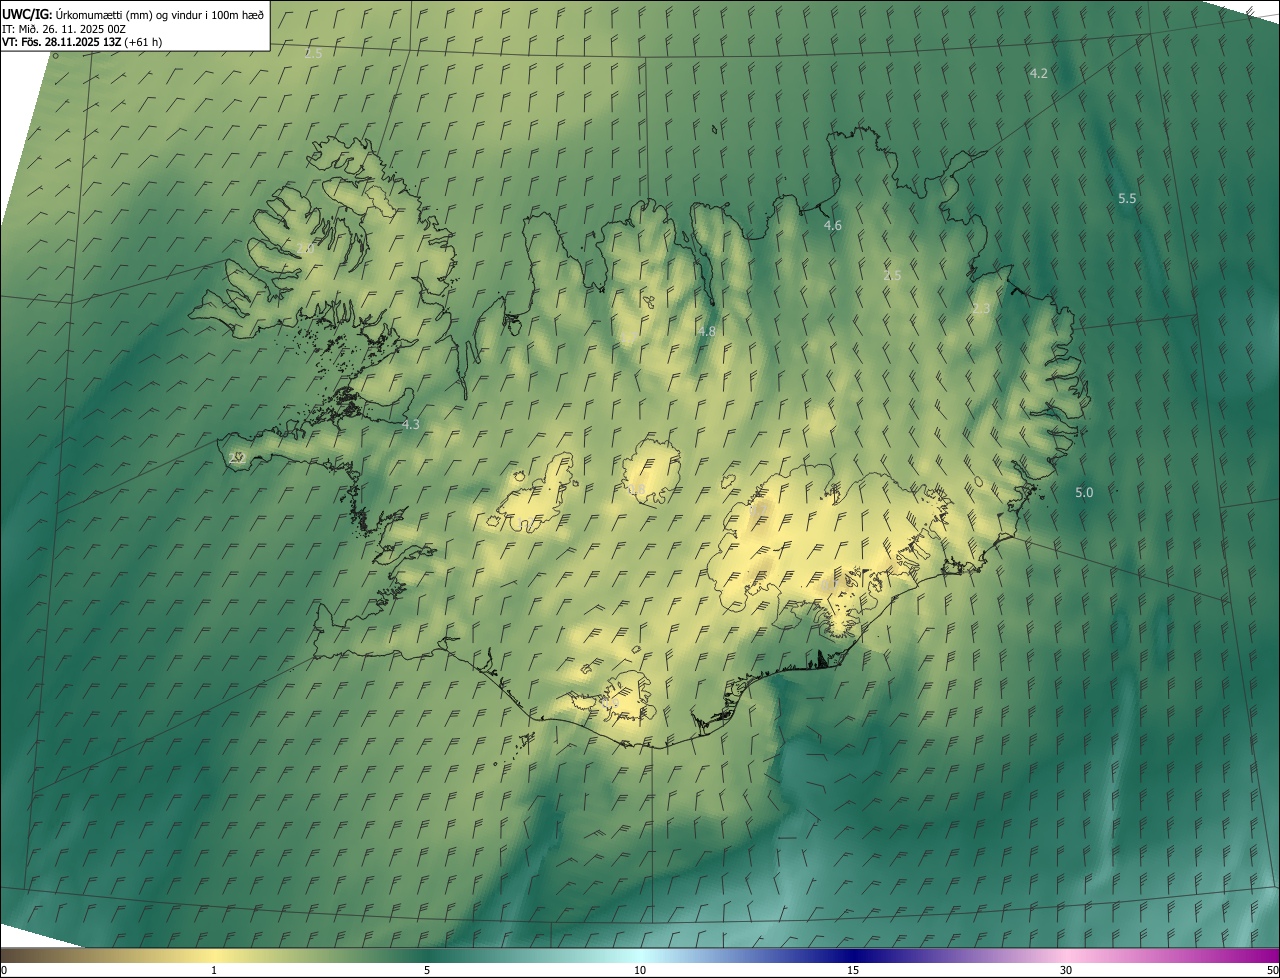Click the colorbar tick label '50'

1272,970
